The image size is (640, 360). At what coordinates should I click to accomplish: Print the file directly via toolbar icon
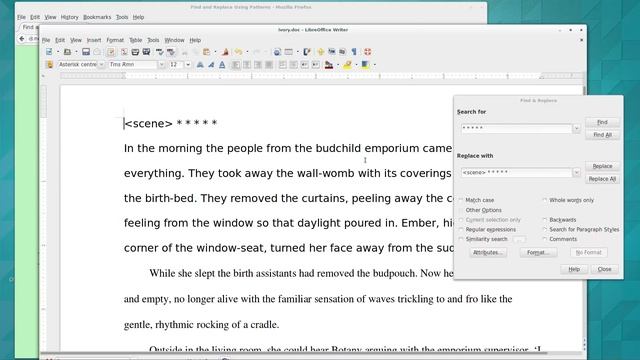point(135,52)
